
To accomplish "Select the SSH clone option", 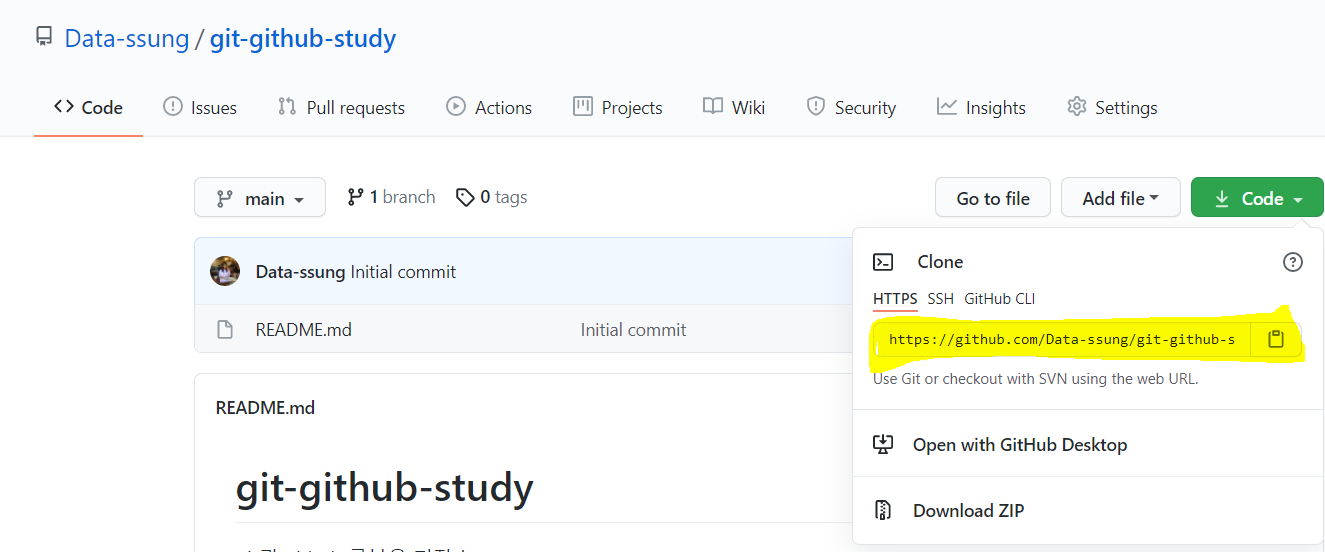I will coord(940,299).
